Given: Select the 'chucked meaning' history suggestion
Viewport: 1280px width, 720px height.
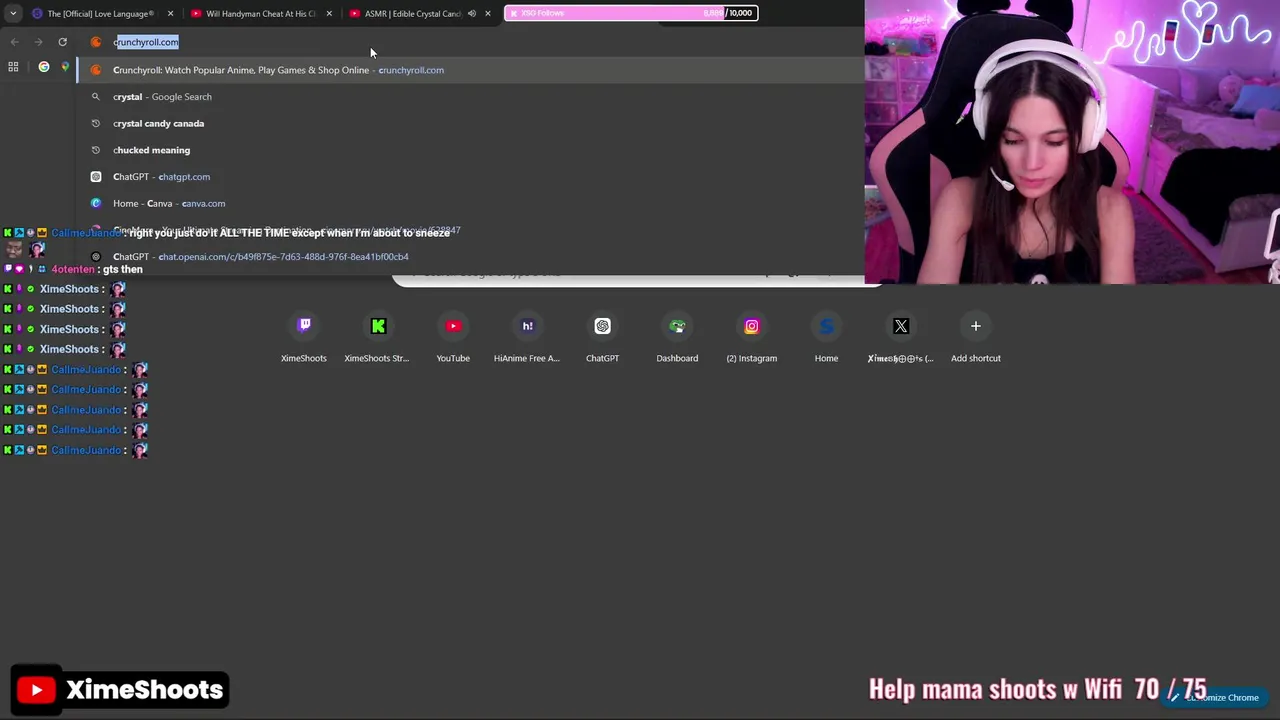Looking at the screenshot, I should 470,150.
